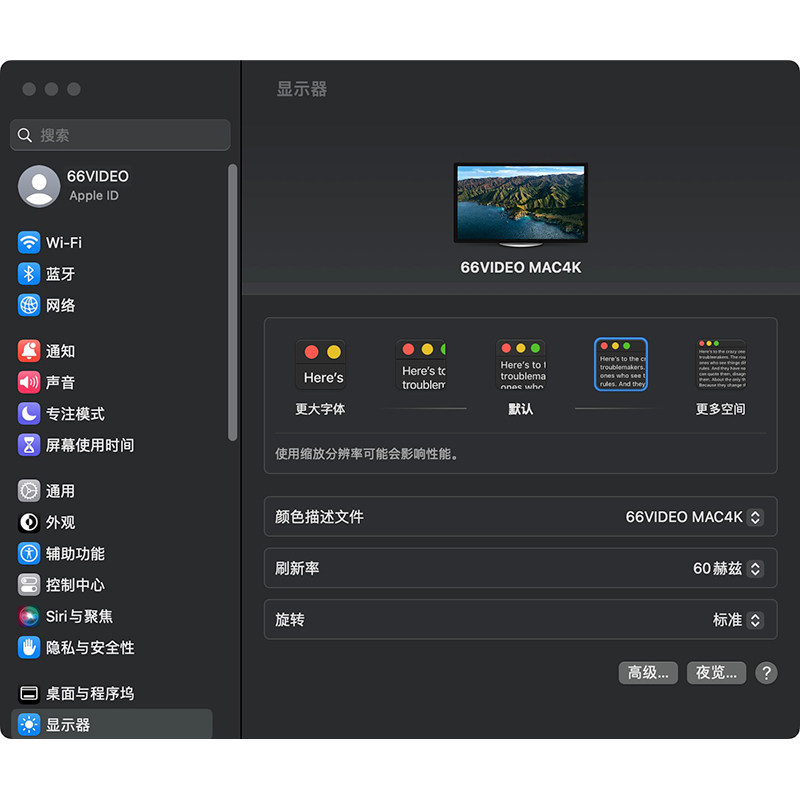800x800 pixels.
Task: Open the 66VIDEO Apple ID name link
Action: click(x=98, y=176)
